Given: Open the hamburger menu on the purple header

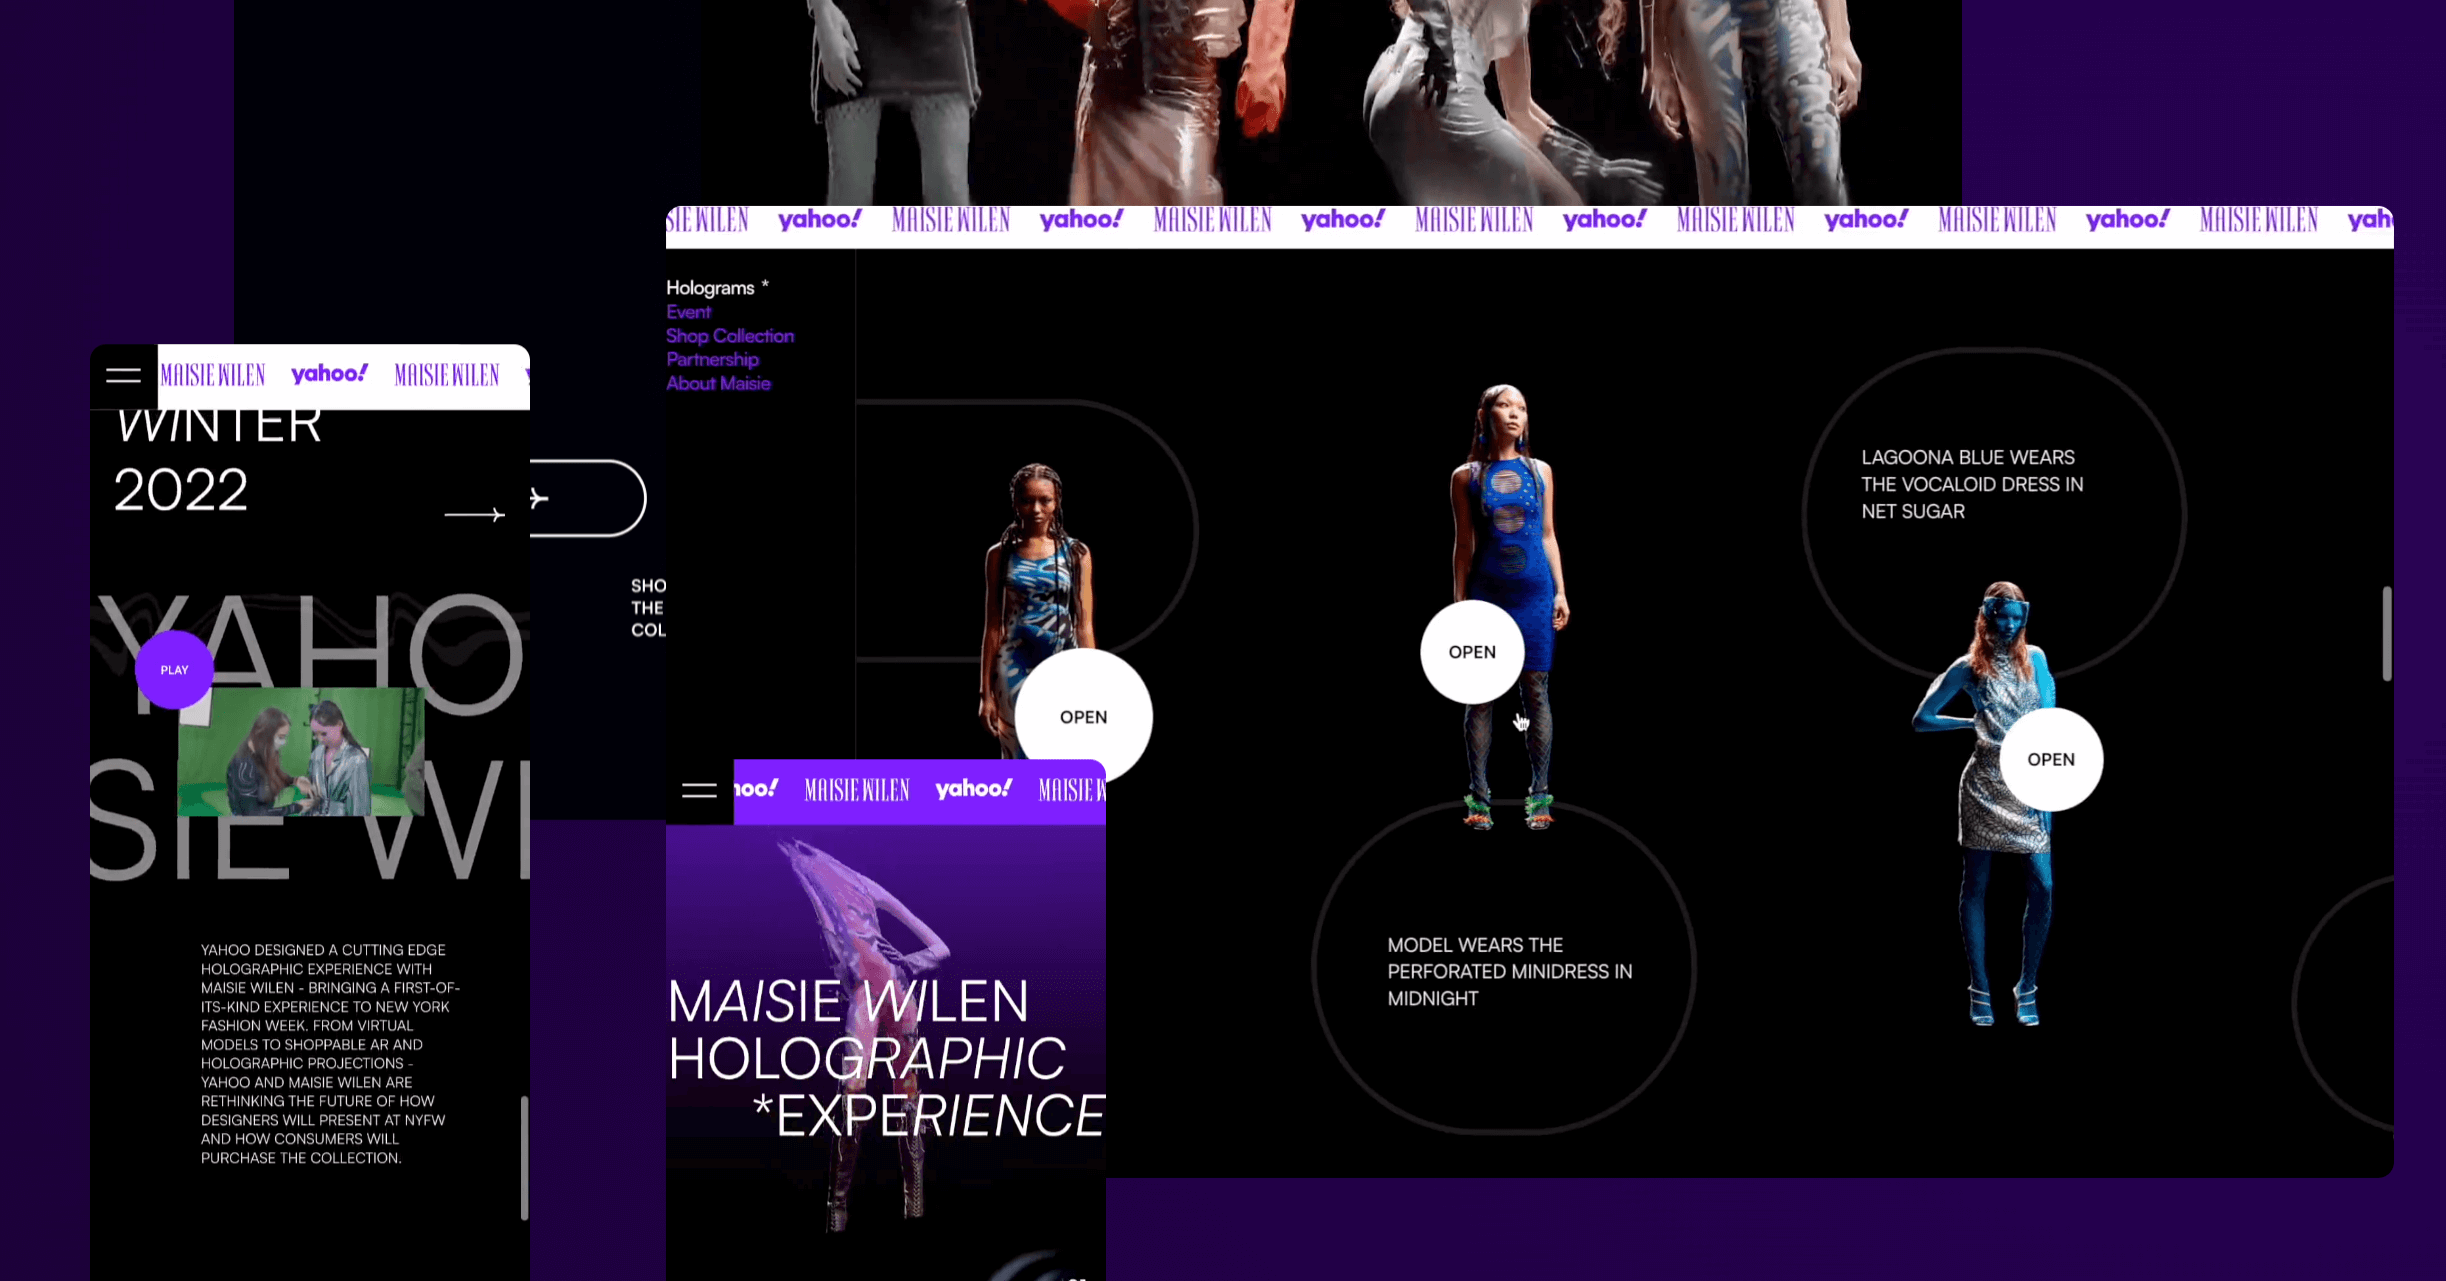Looking at the screenshot, I should pyautogui.click(x=698, y=790).
